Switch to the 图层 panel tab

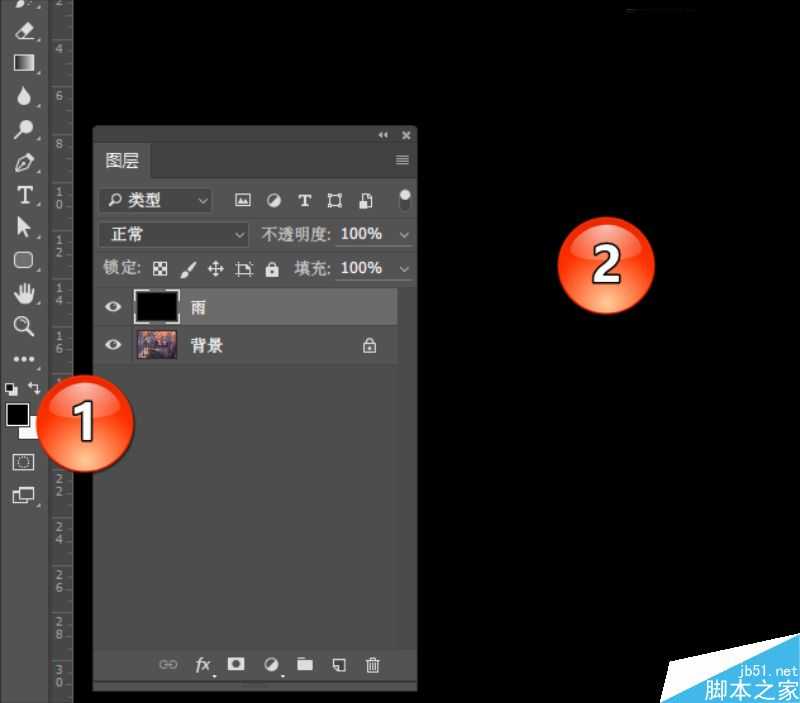click(121, 160)
